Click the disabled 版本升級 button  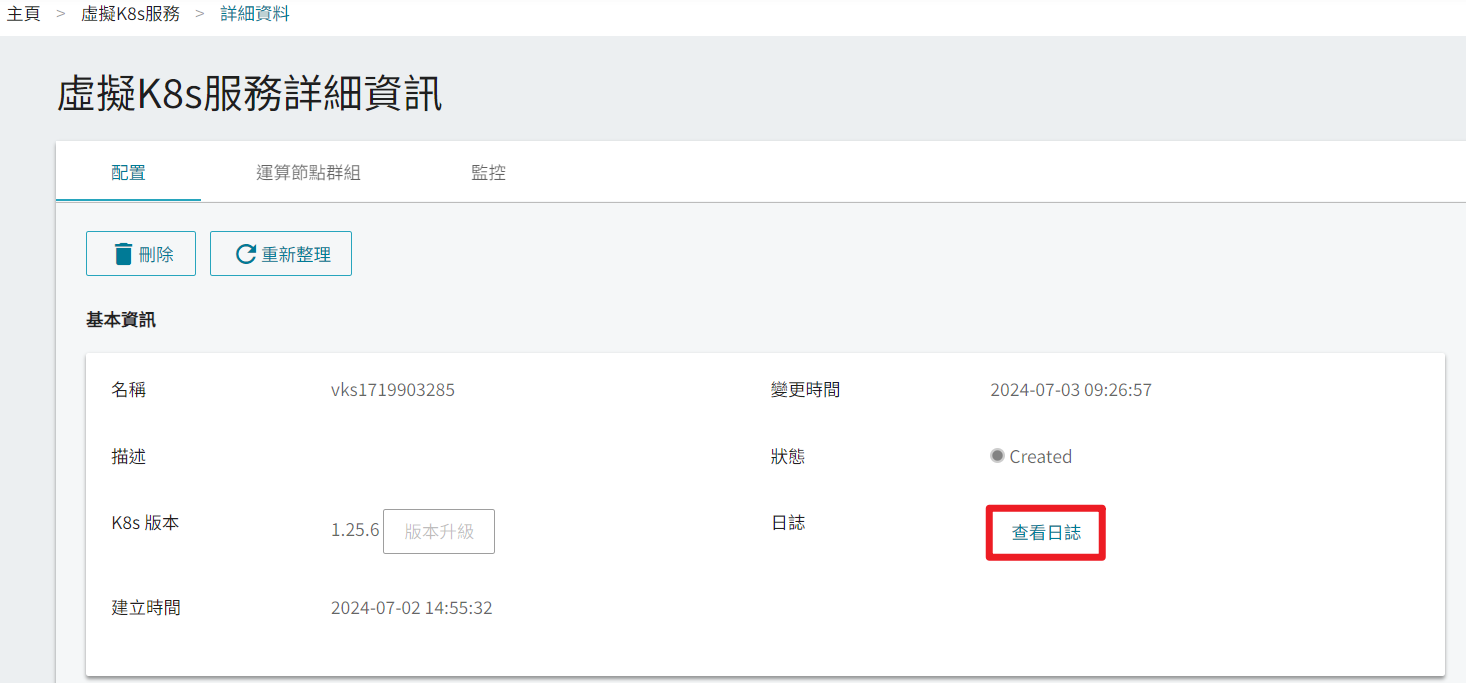[x=439, y=531]
